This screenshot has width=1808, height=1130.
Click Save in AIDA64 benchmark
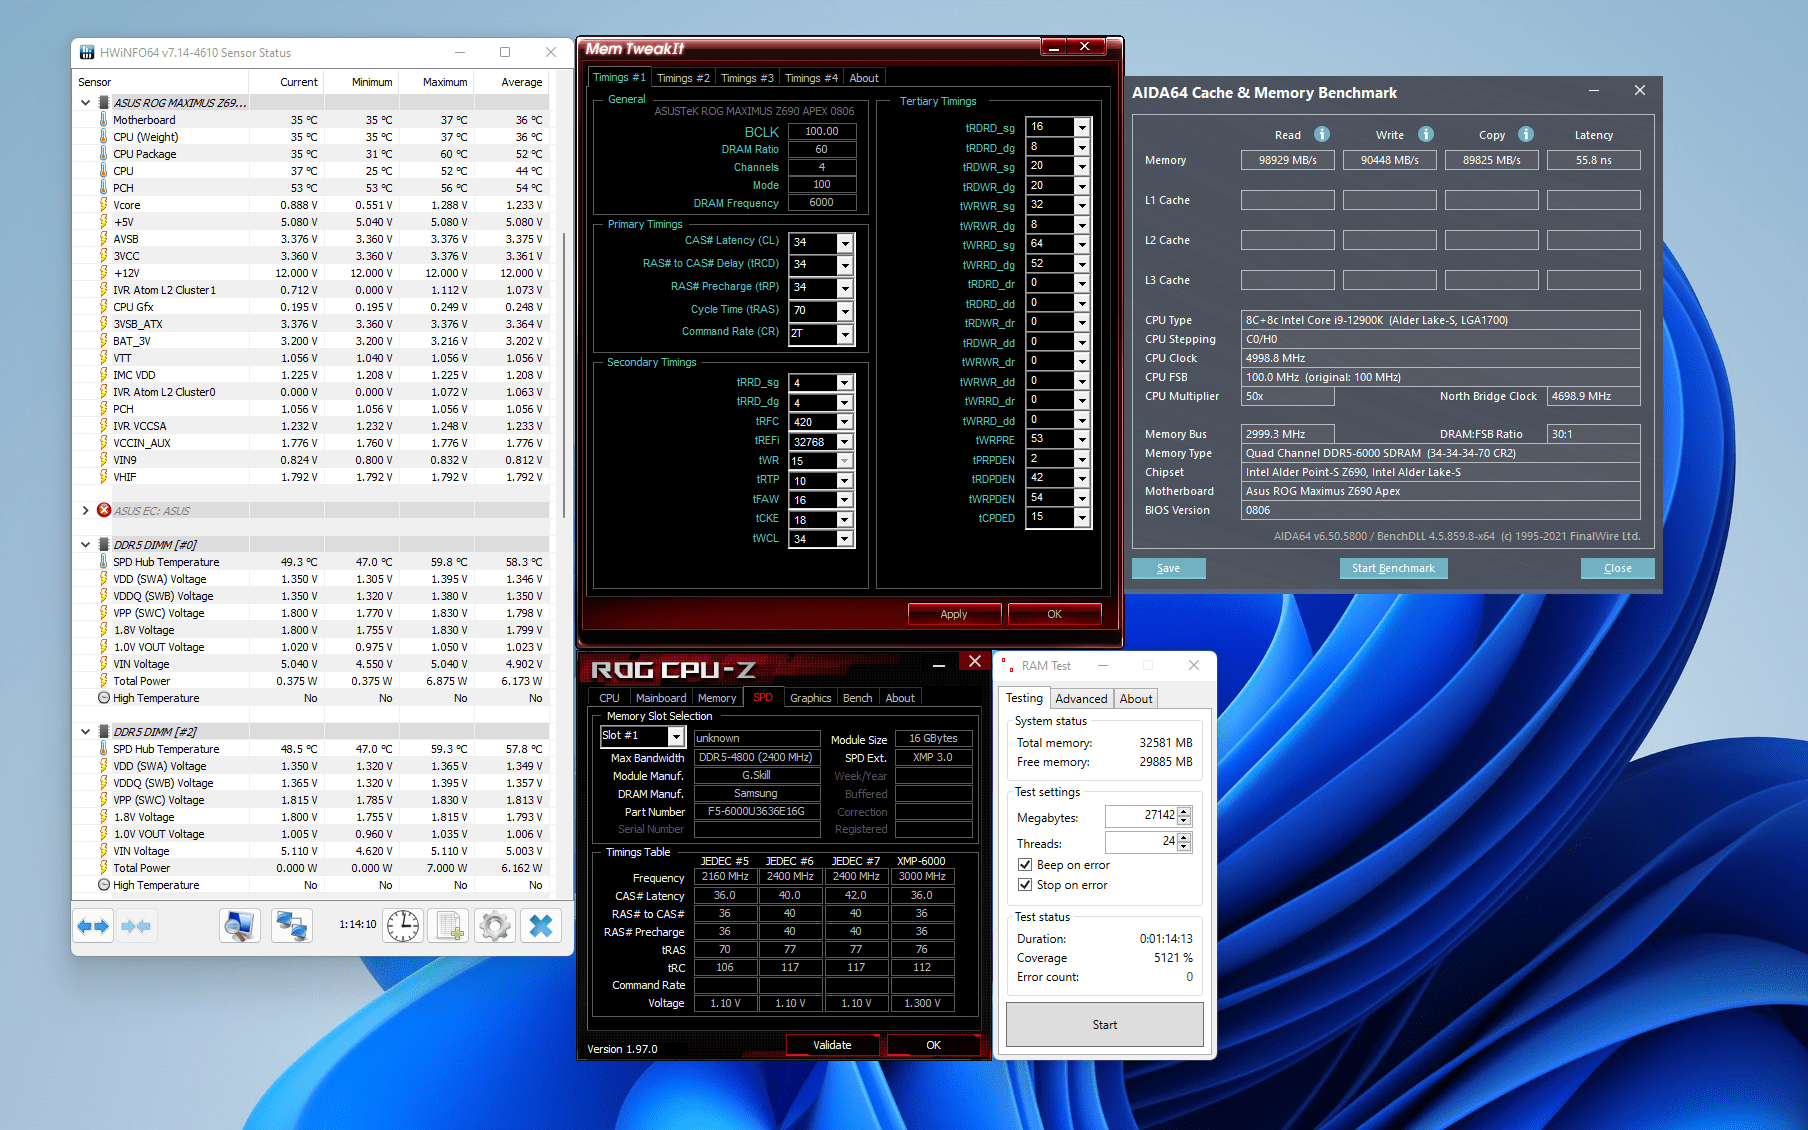point(1168,568)
